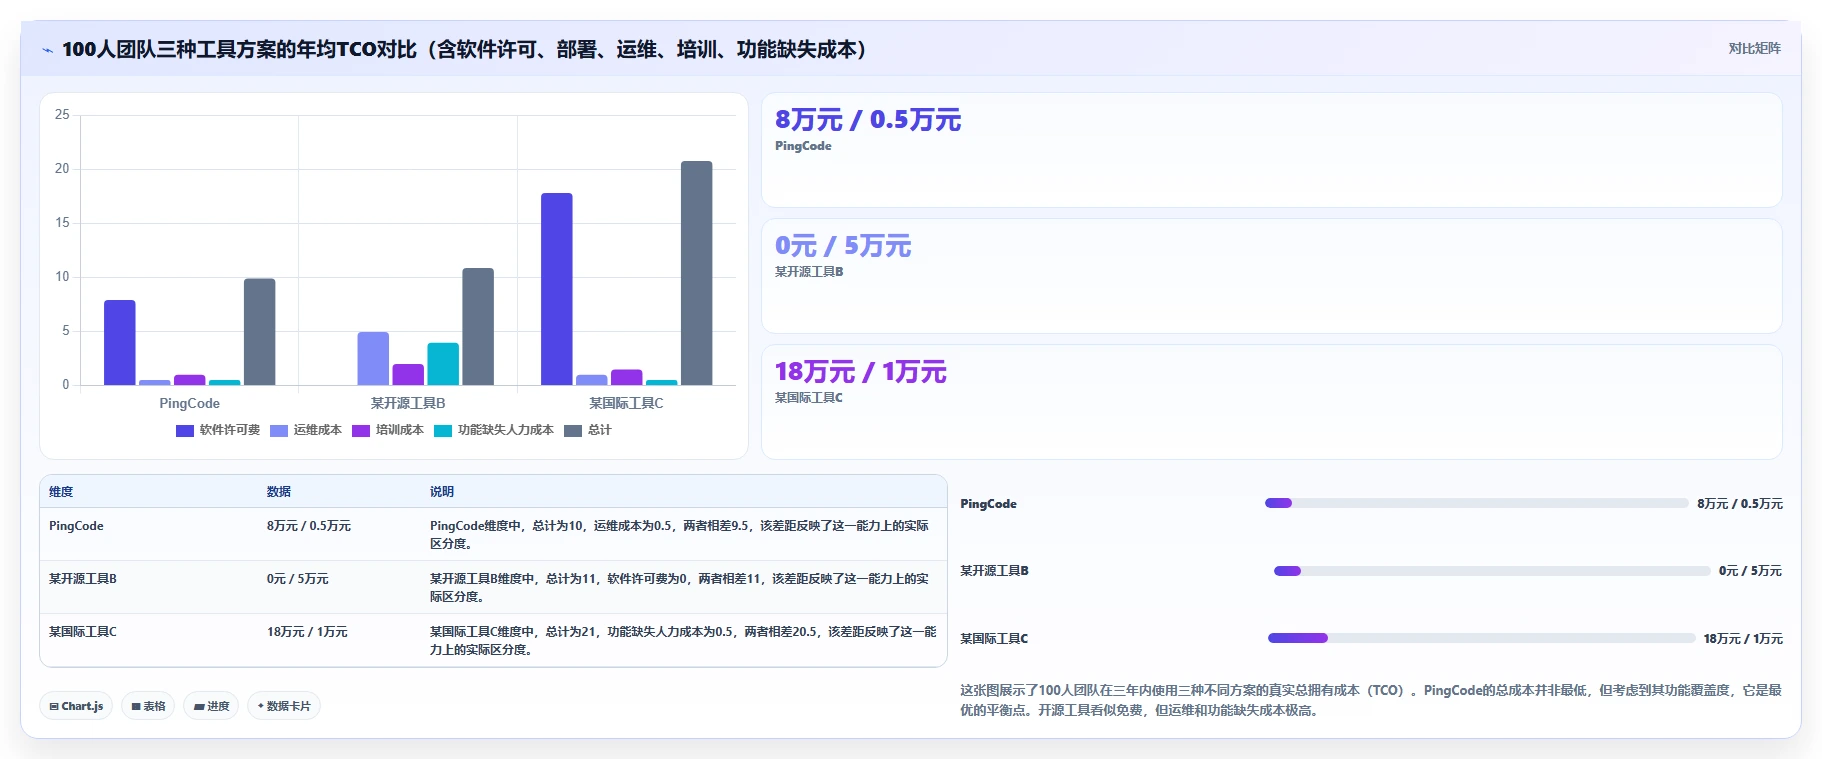Screen dimensions: 1822x759
Task: Click the Chart.js tag at the bottom
Action: coord(76,706)
